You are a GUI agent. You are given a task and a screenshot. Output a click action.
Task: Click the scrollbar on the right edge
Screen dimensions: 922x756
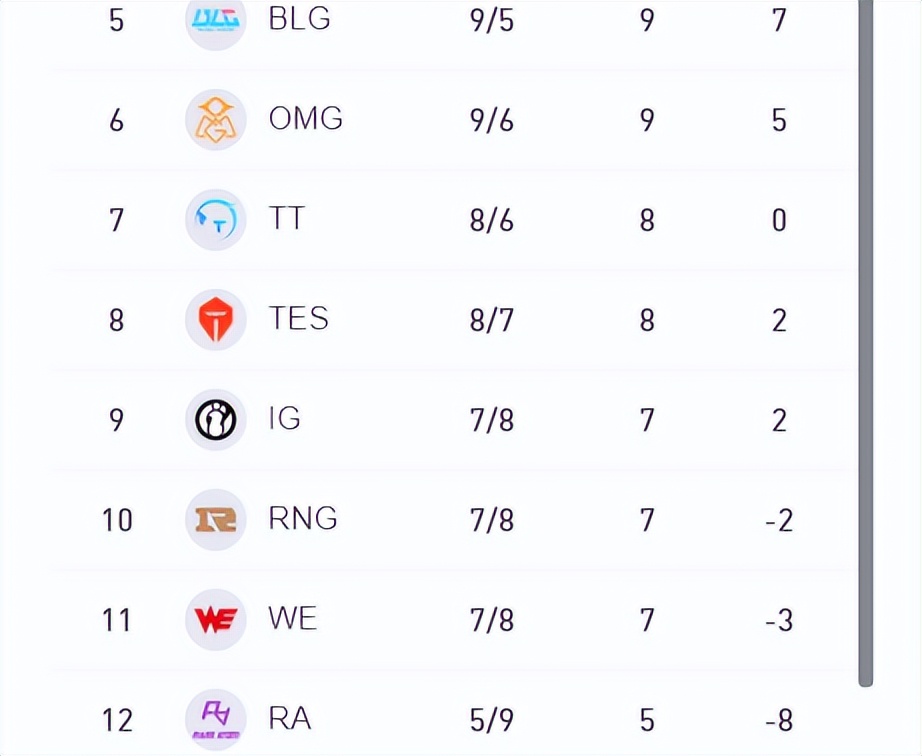pos(866,350)
